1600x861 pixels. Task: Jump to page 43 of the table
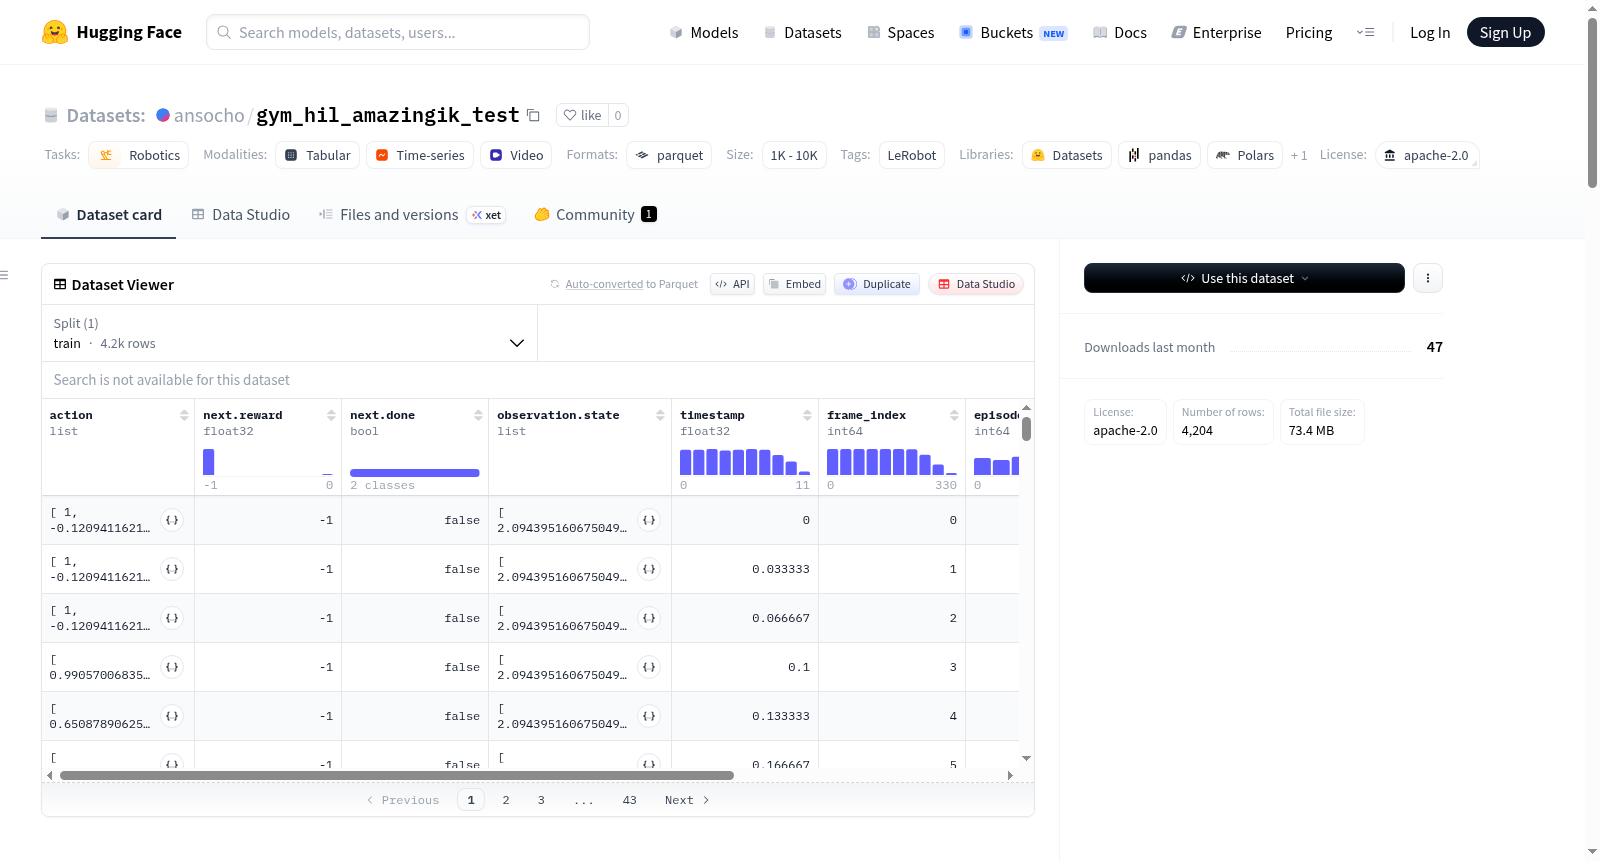click(629, 800)
